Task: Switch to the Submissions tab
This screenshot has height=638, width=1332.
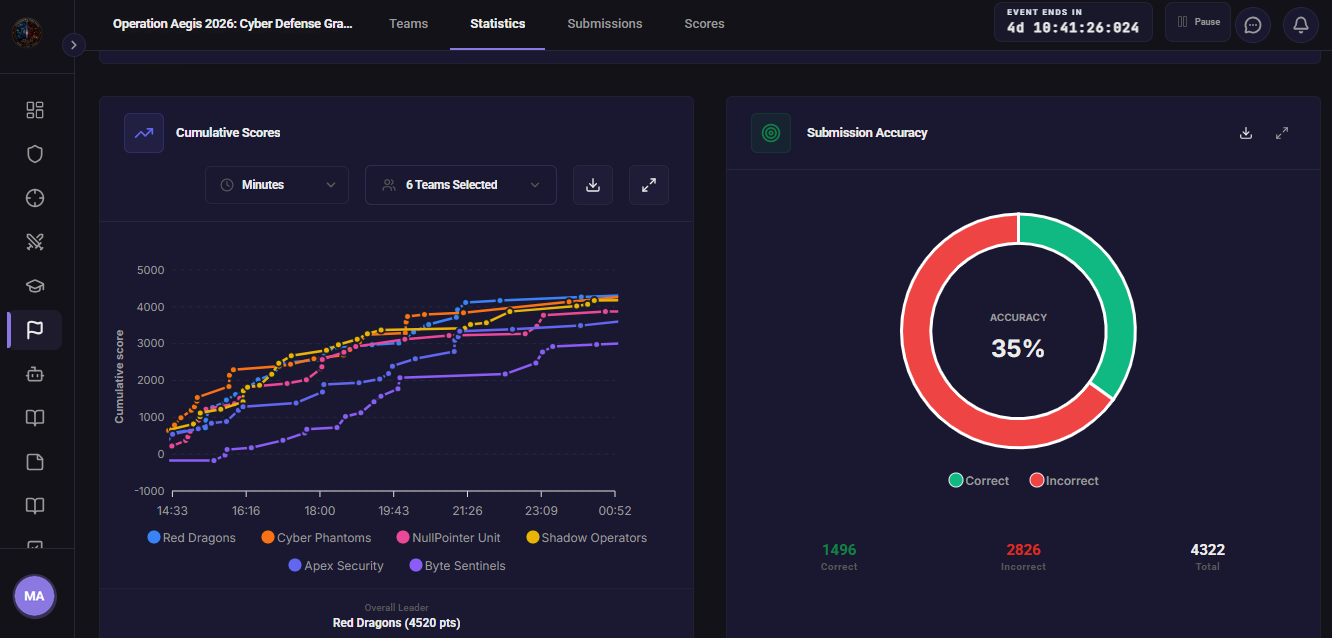Action: [605, 24]
